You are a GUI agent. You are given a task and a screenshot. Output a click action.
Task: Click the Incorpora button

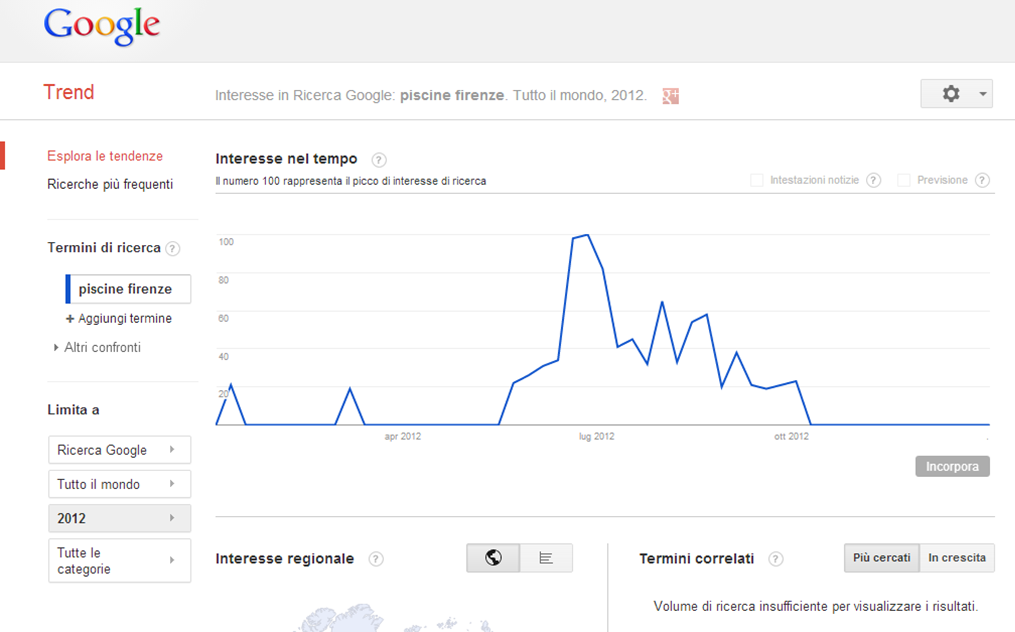(x=952, y=466)
